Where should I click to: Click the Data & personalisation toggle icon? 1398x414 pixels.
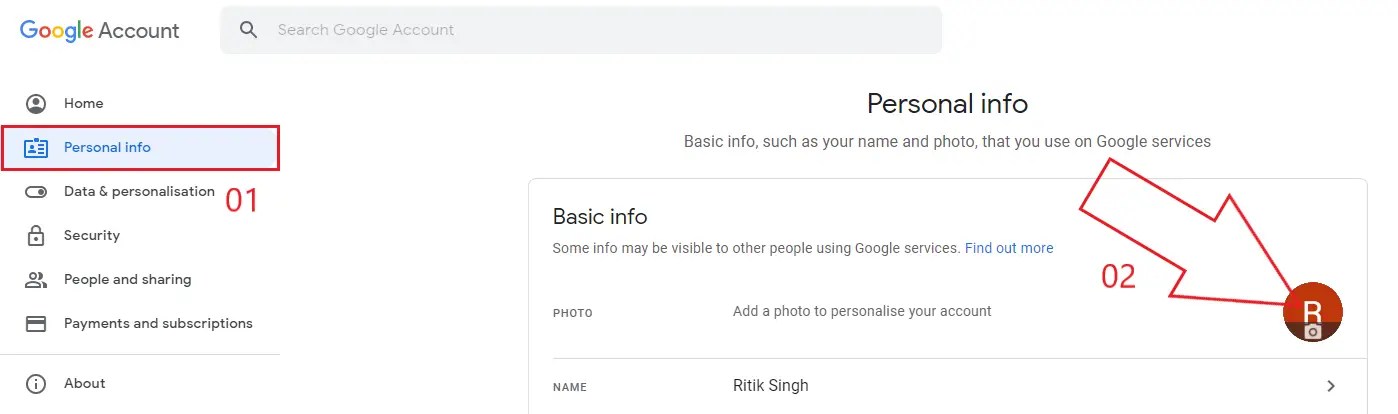click(36, 192)
